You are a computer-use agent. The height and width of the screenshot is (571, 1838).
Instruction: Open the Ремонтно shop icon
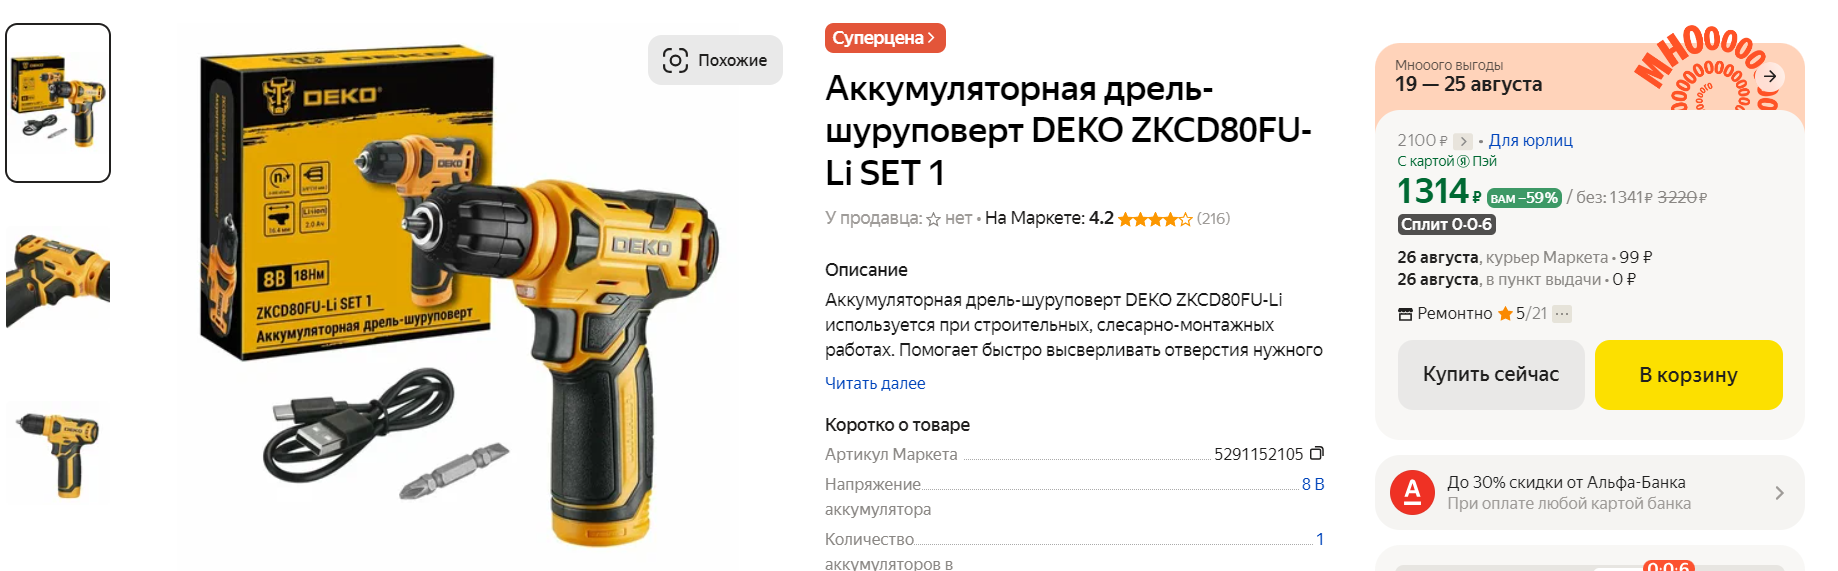tap(1405, 314)
